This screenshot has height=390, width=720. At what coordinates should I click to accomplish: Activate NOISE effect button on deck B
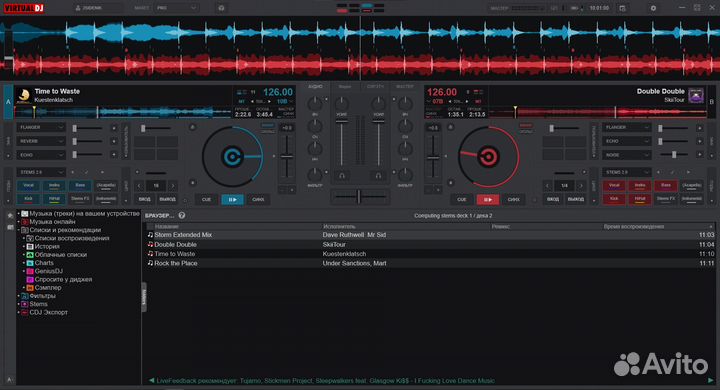(x=699, y=155)
